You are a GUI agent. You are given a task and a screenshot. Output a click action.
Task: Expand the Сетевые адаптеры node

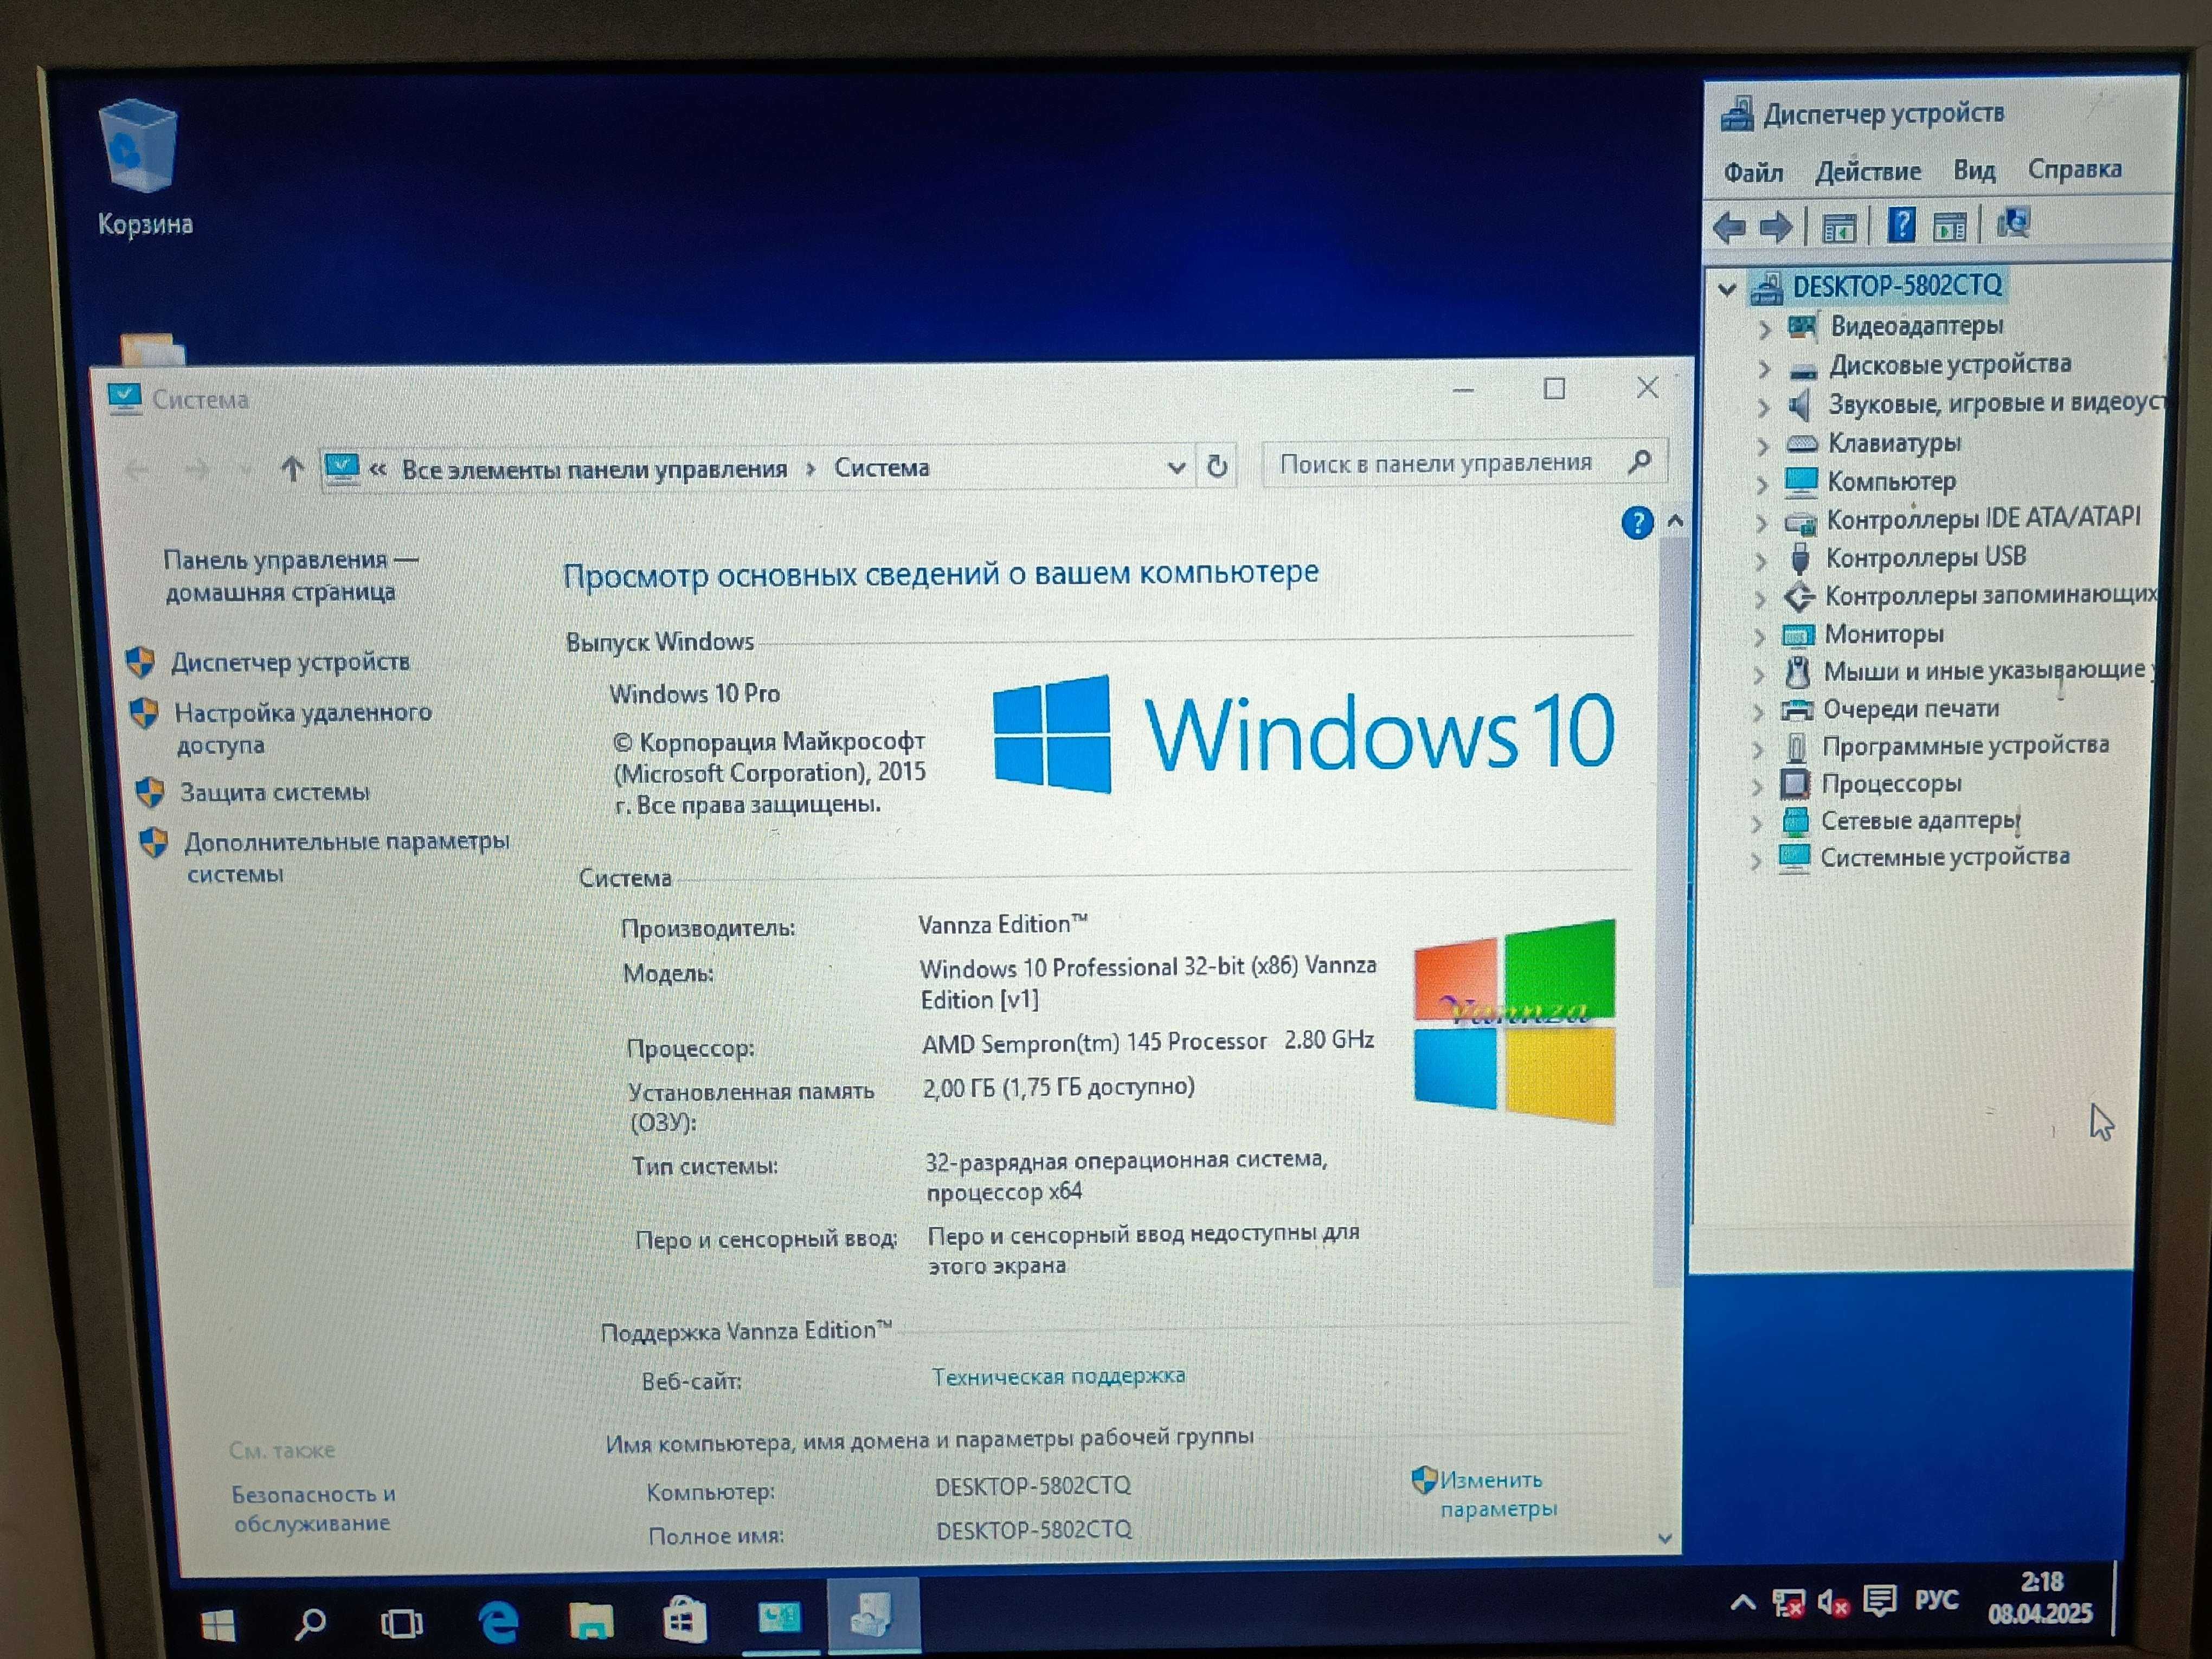(x=1757, y=824)
